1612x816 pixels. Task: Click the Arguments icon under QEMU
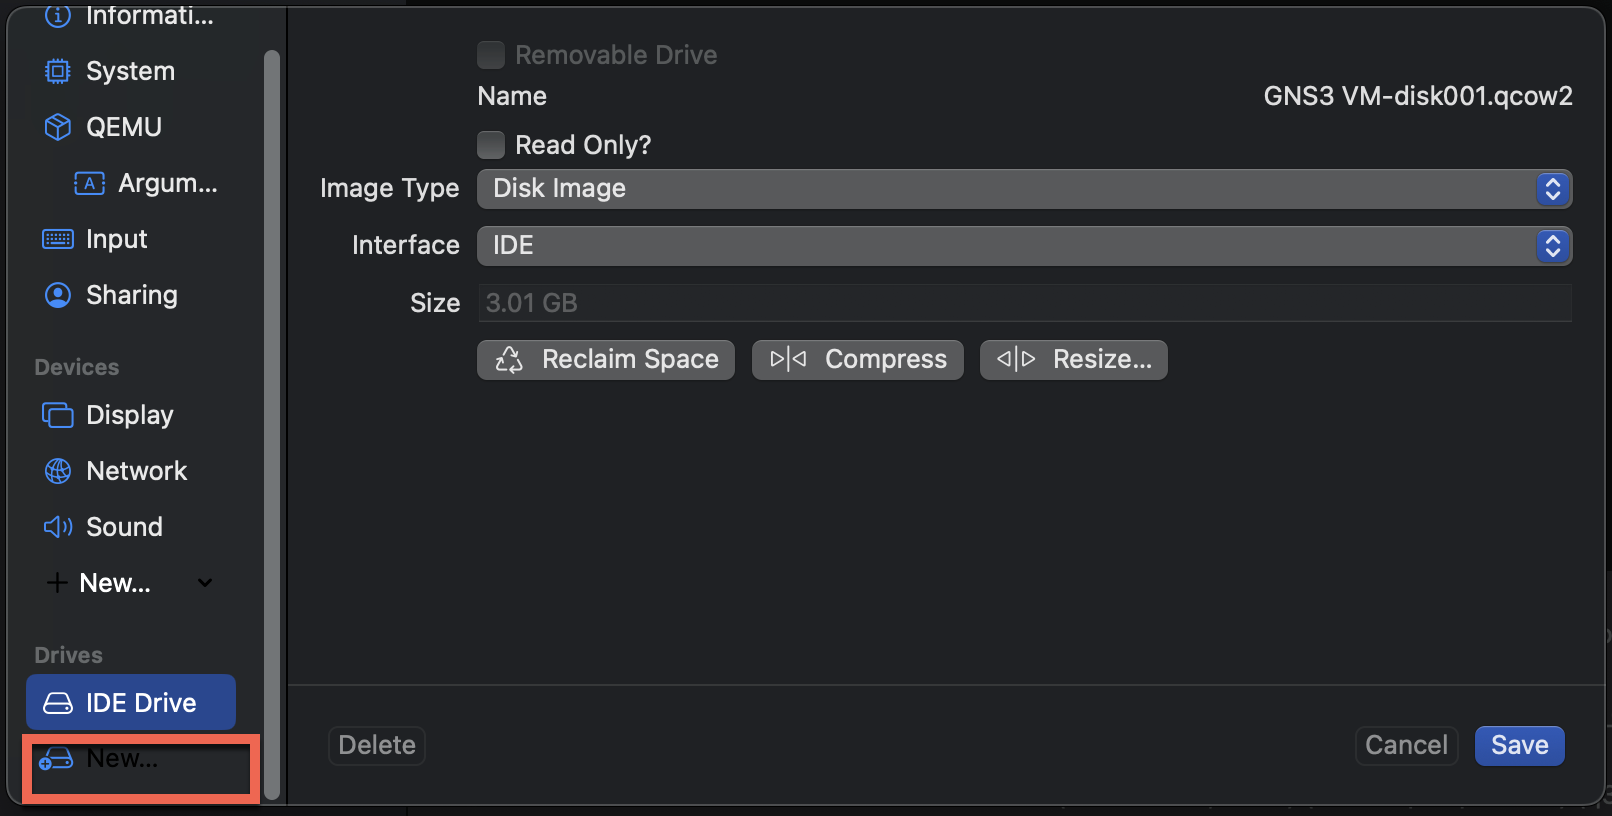pyautogui.click(x=90, y=183)
